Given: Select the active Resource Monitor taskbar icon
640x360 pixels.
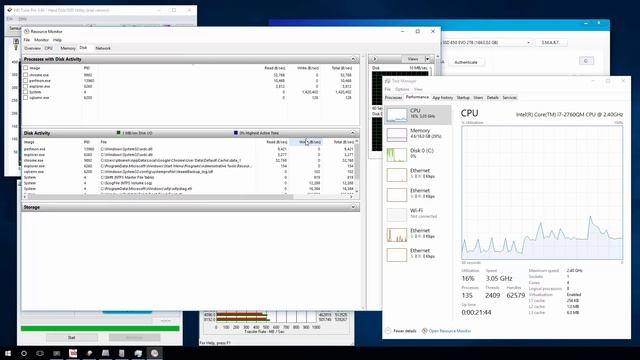Looking at the screenshot, I should 155,353.
